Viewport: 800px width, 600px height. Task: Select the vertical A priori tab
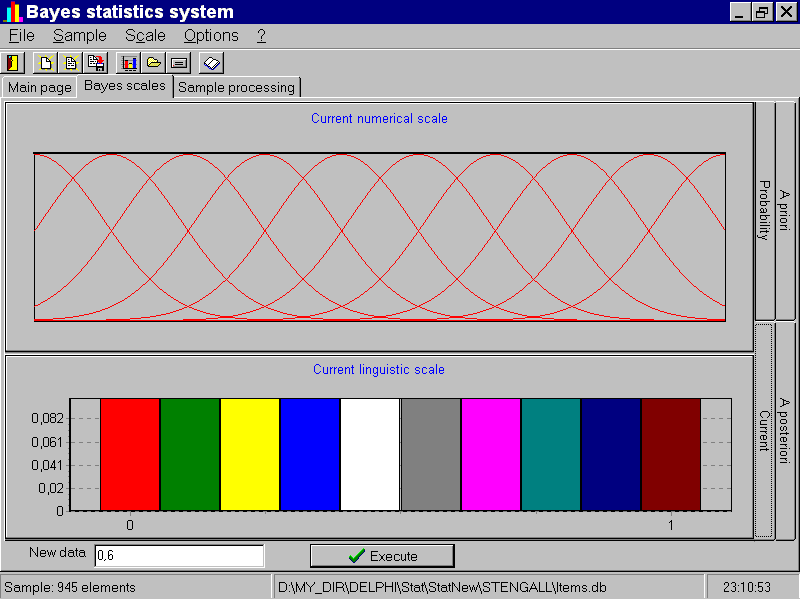tap(785, 210)
